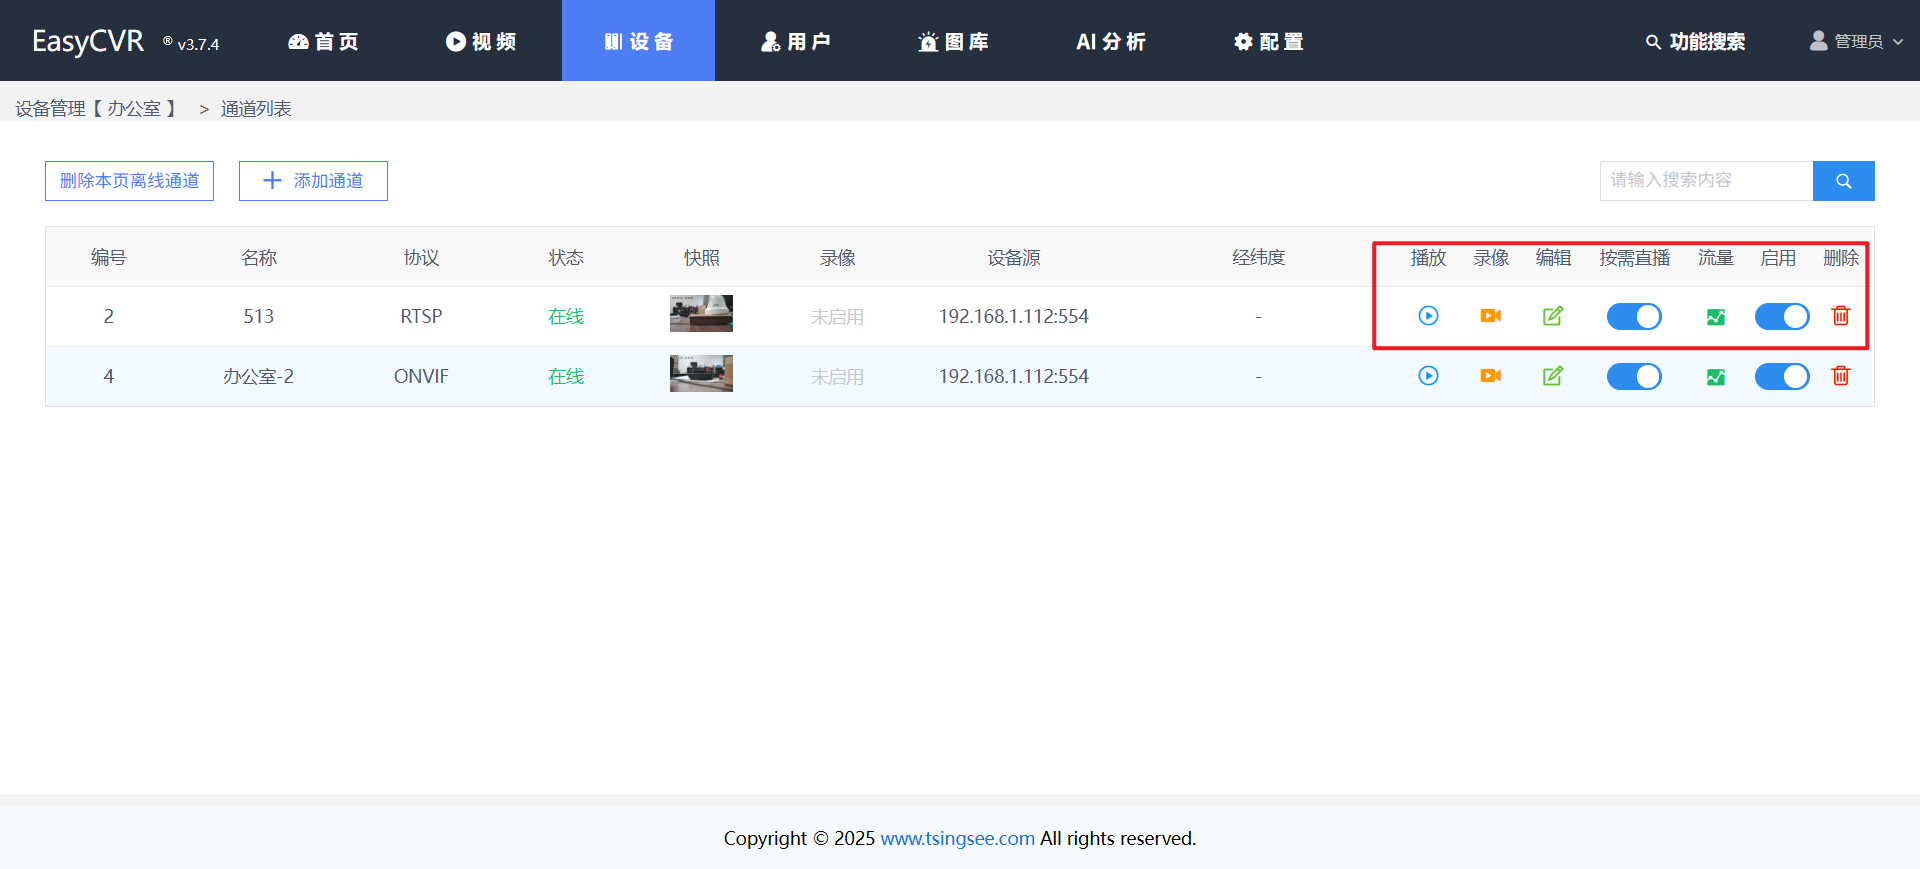Expand the 管理员 account dropdown
The width and height of the screenshot is (1920, 869).
pos(1856,41)
